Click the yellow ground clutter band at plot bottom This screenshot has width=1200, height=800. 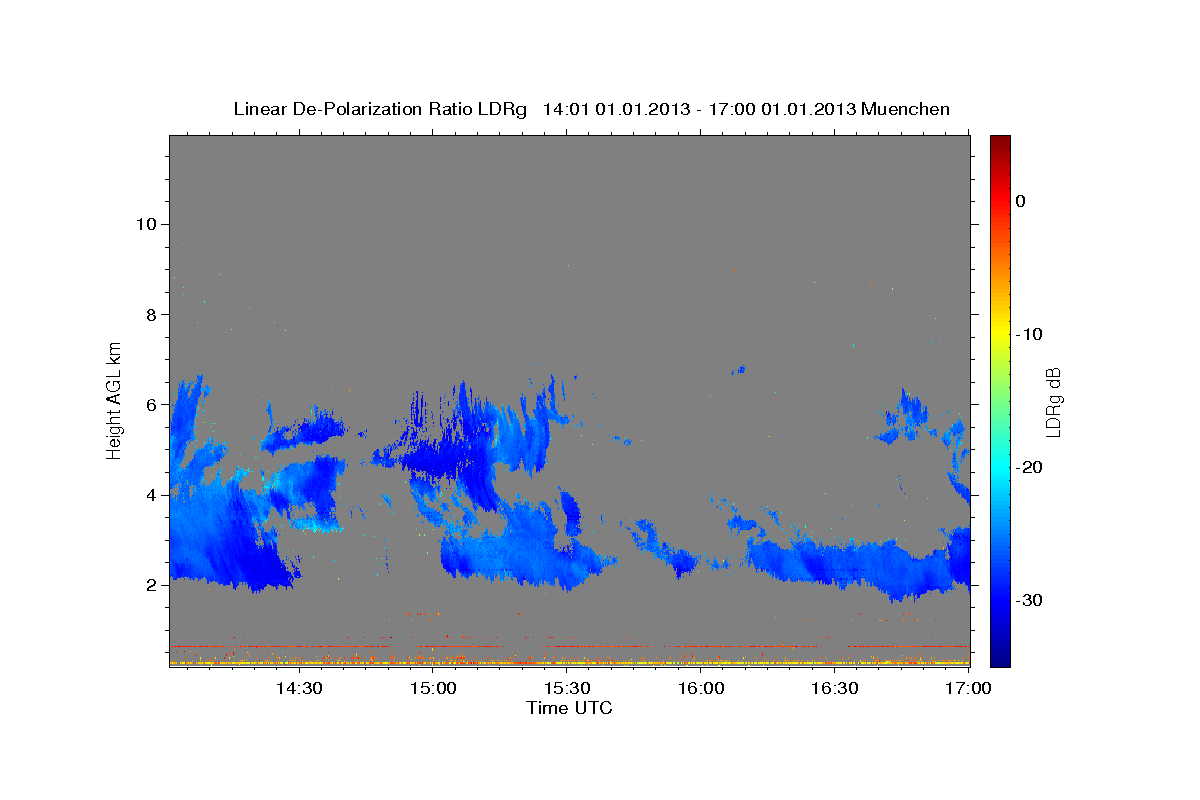[x=569, y=662]
